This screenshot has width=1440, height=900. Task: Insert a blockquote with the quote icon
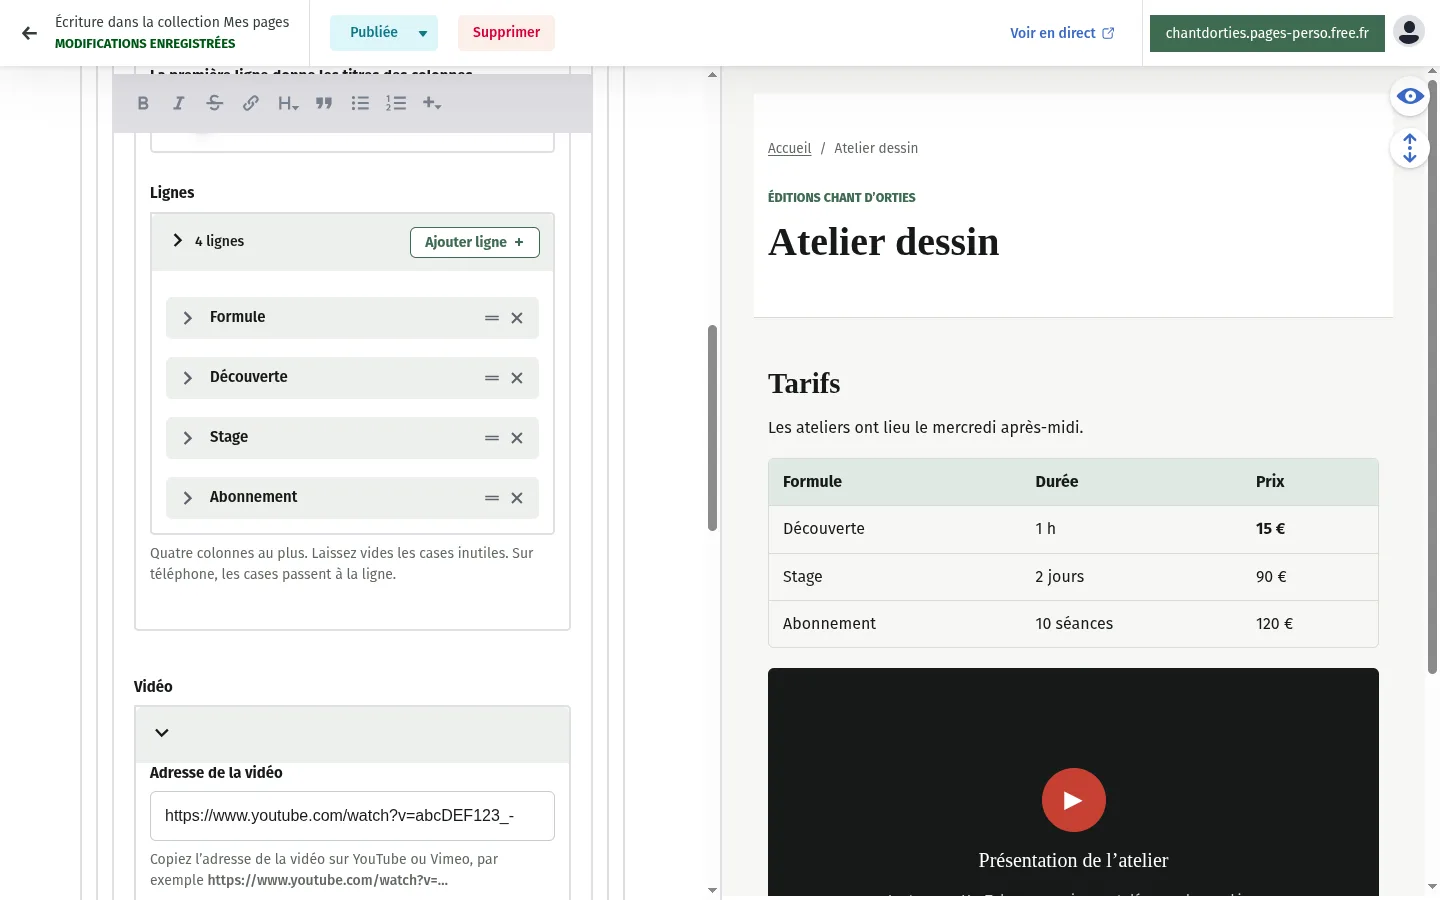pos(324,103)
